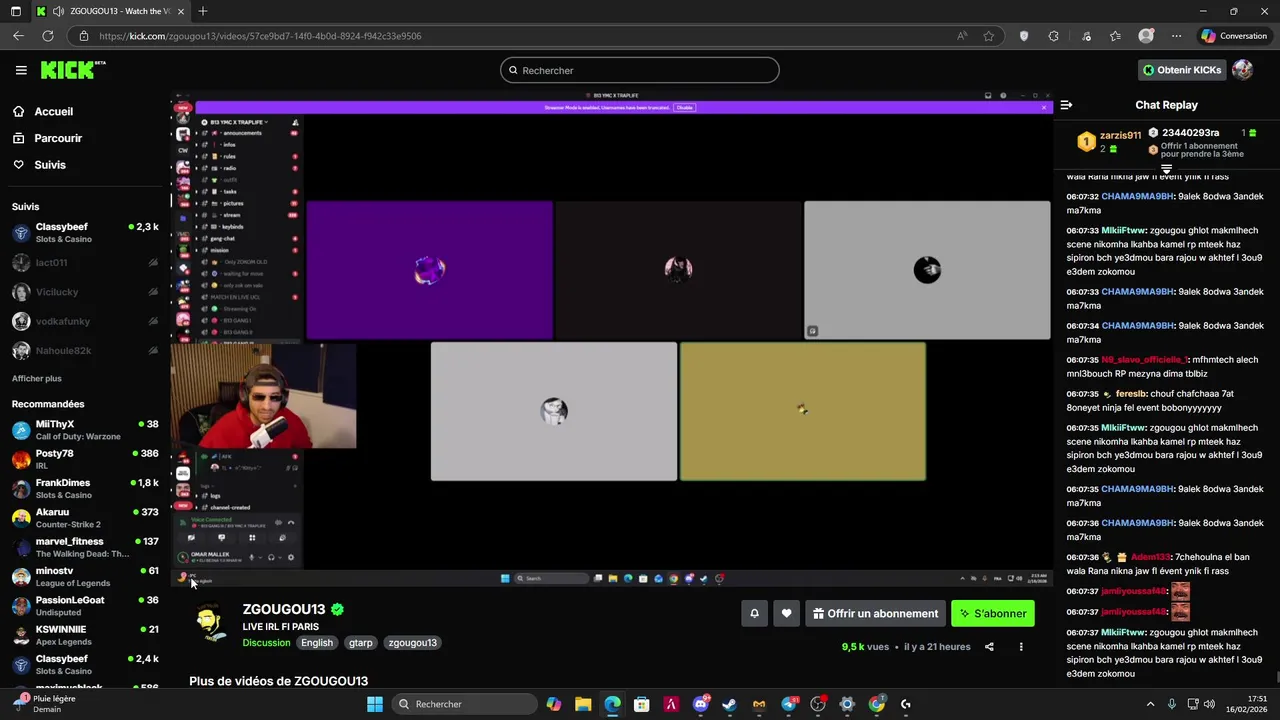Image resolution: width=1280 pixels, height=720 pixels.
Task: Open Accueil in the Kick sidebar
Action: tap(54, 112)
